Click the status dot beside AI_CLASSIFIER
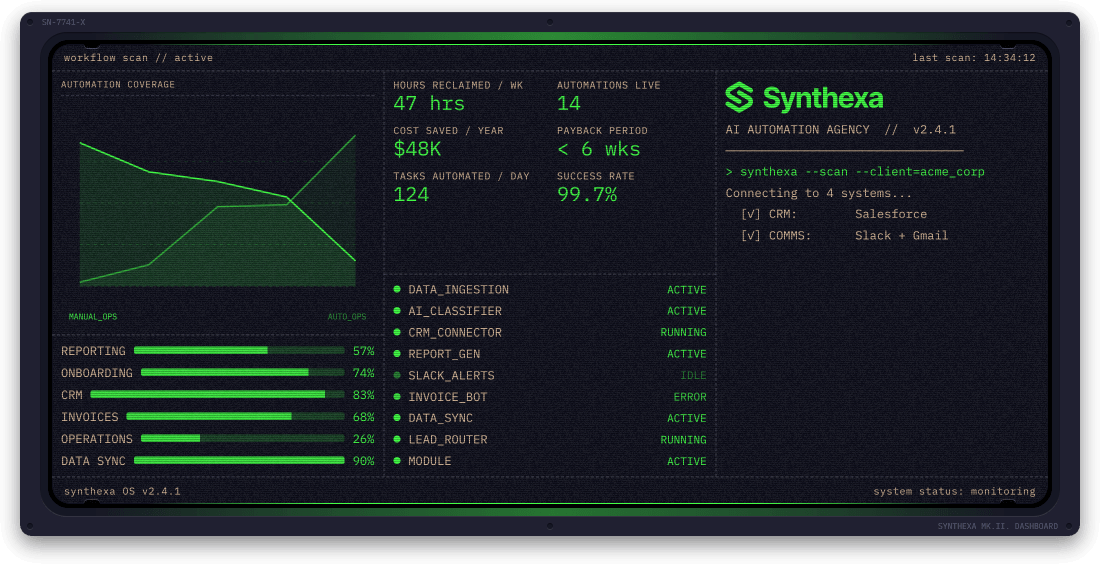Viewport: 1100px width, 564px height. [x=397, y=311]
